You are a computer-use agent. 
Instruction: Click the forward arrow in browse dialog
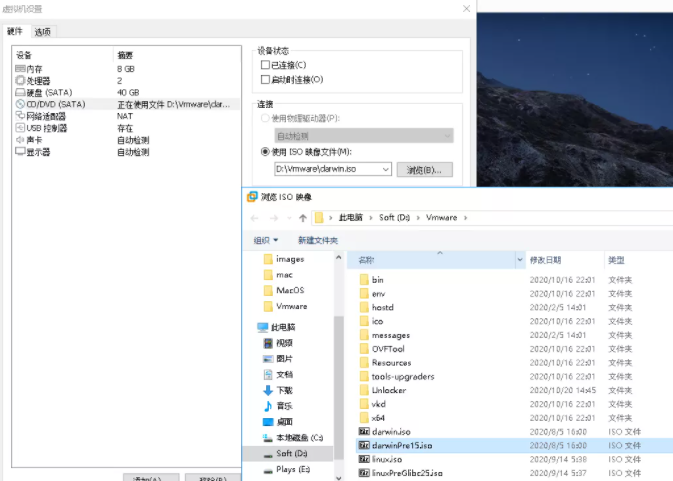point(274,218)
